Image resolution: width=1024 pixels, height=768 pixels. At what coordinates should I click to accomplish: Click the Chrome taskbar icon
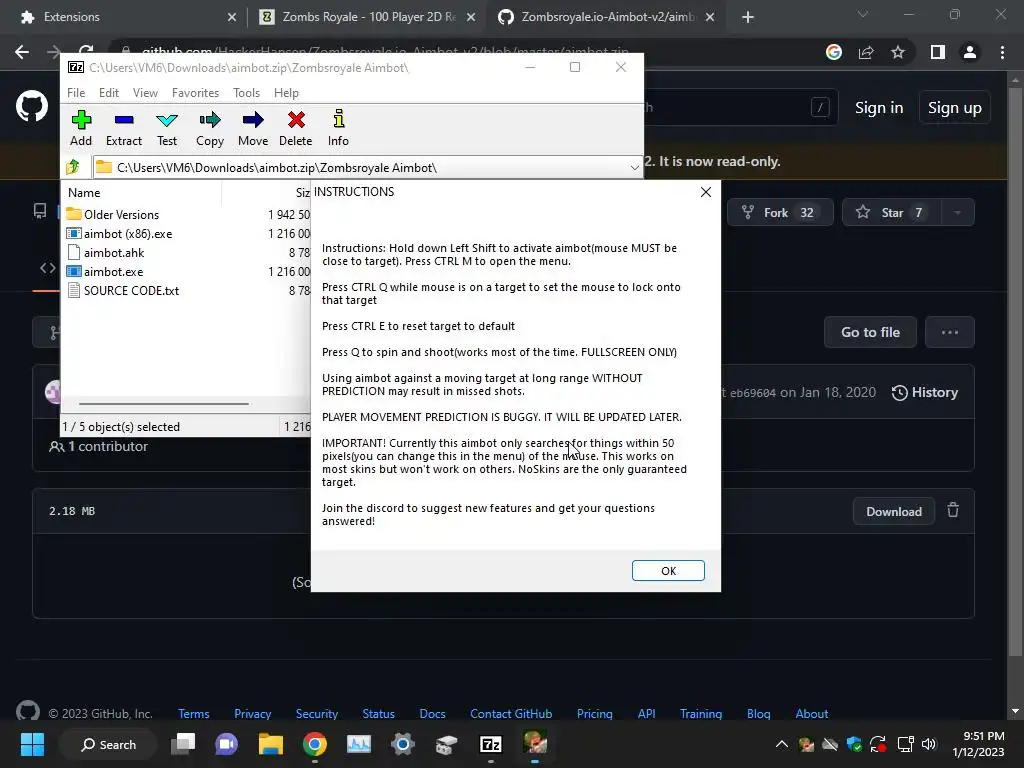[x=315, y=744]
